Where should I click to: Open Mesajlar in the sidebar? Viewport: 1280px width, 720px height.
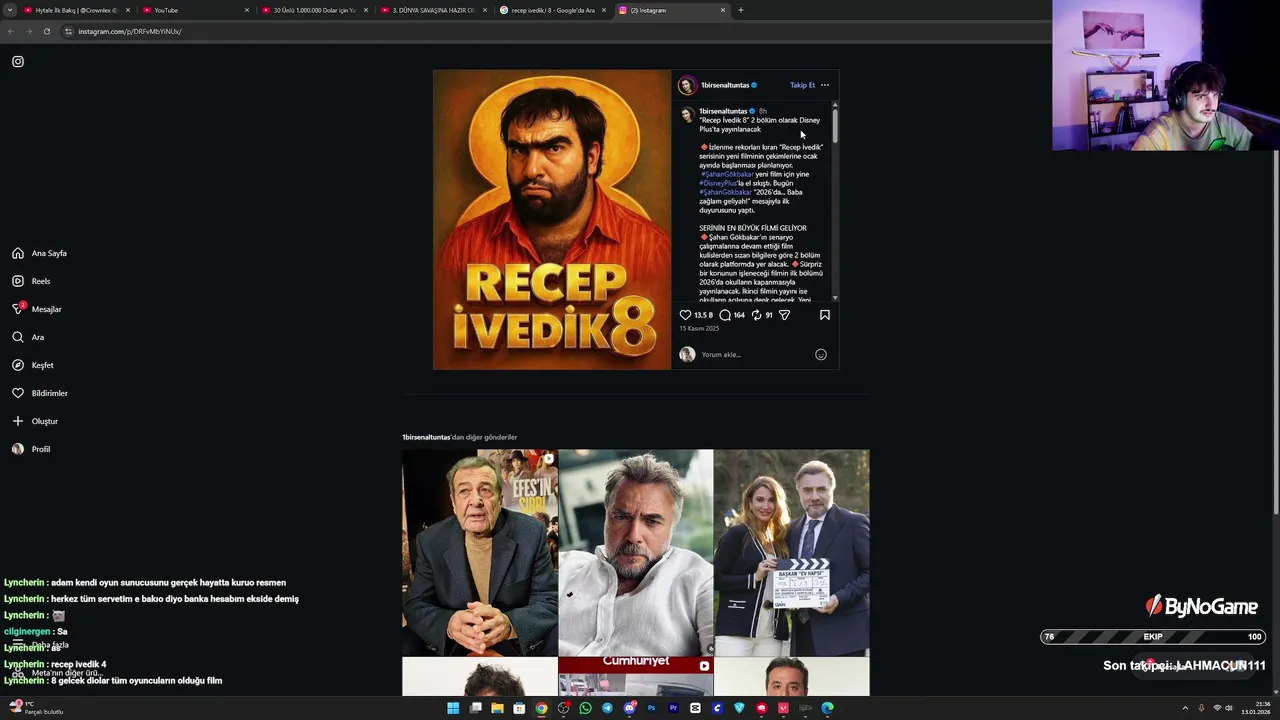37,309
